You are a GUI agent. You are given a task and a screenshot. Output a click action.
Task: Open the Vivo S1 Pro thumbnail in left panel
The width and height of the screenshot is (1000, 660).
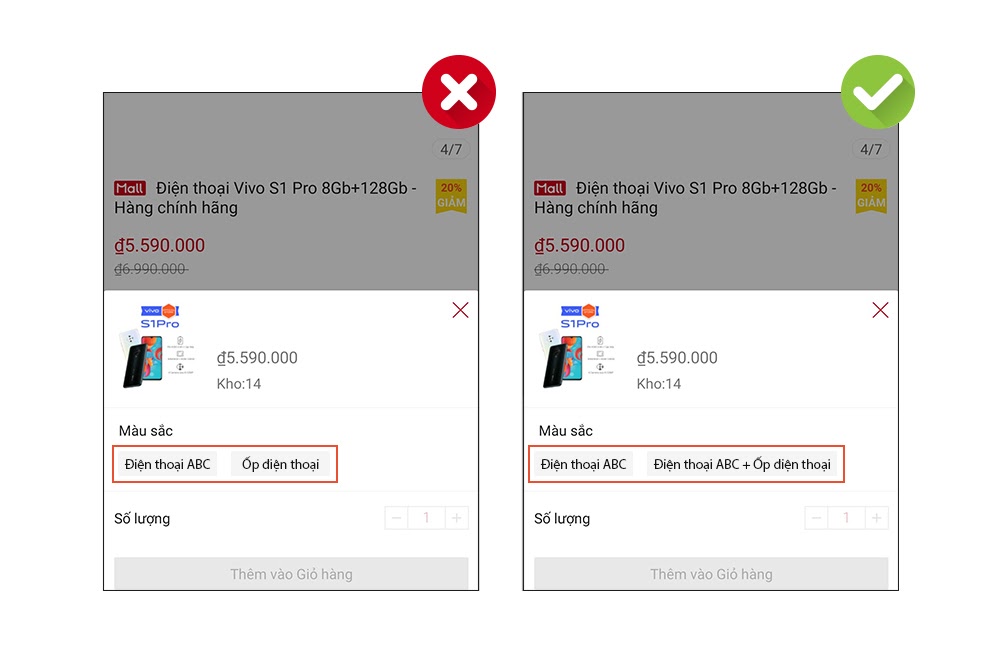pyautogui.click(x=160, y=346)
